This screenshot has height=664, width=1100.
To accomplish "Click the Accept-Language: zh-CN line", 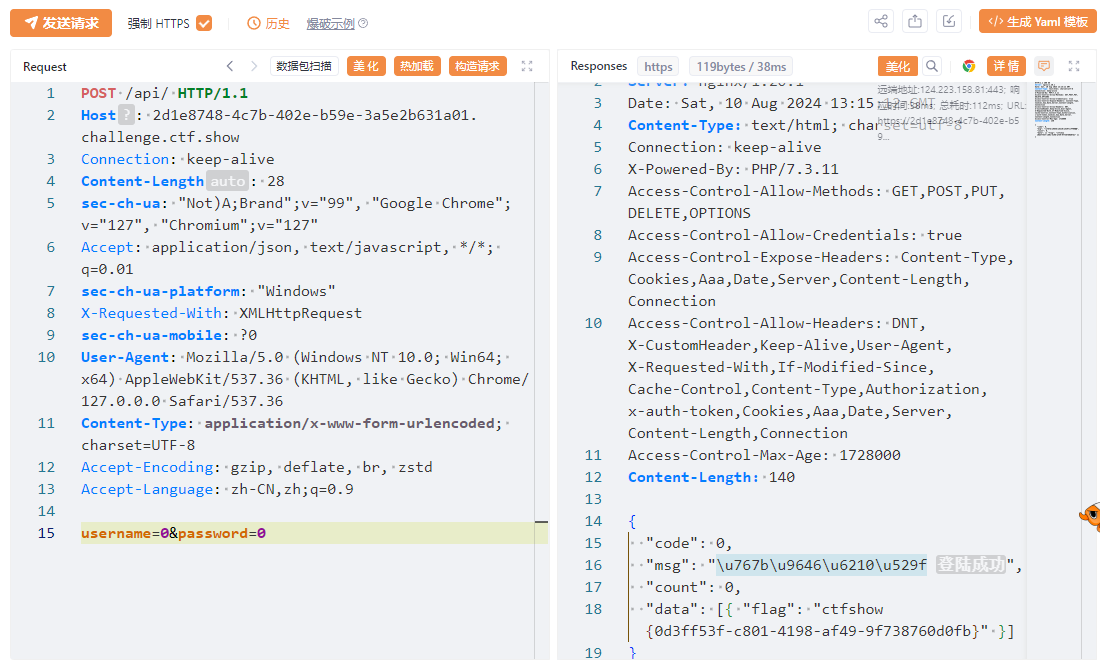I will pos(217,489).
